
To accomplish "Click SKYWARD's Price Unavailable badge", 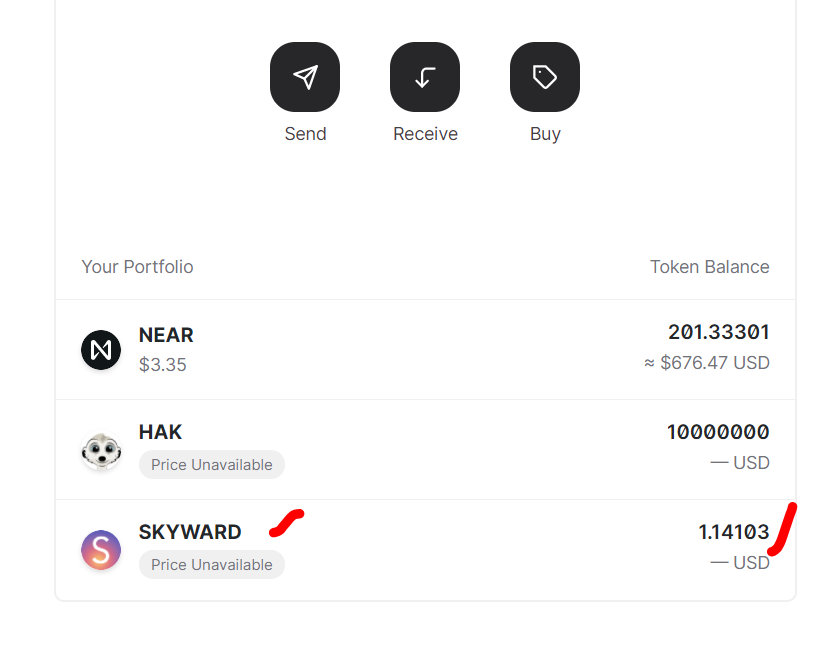I will 212,564.
